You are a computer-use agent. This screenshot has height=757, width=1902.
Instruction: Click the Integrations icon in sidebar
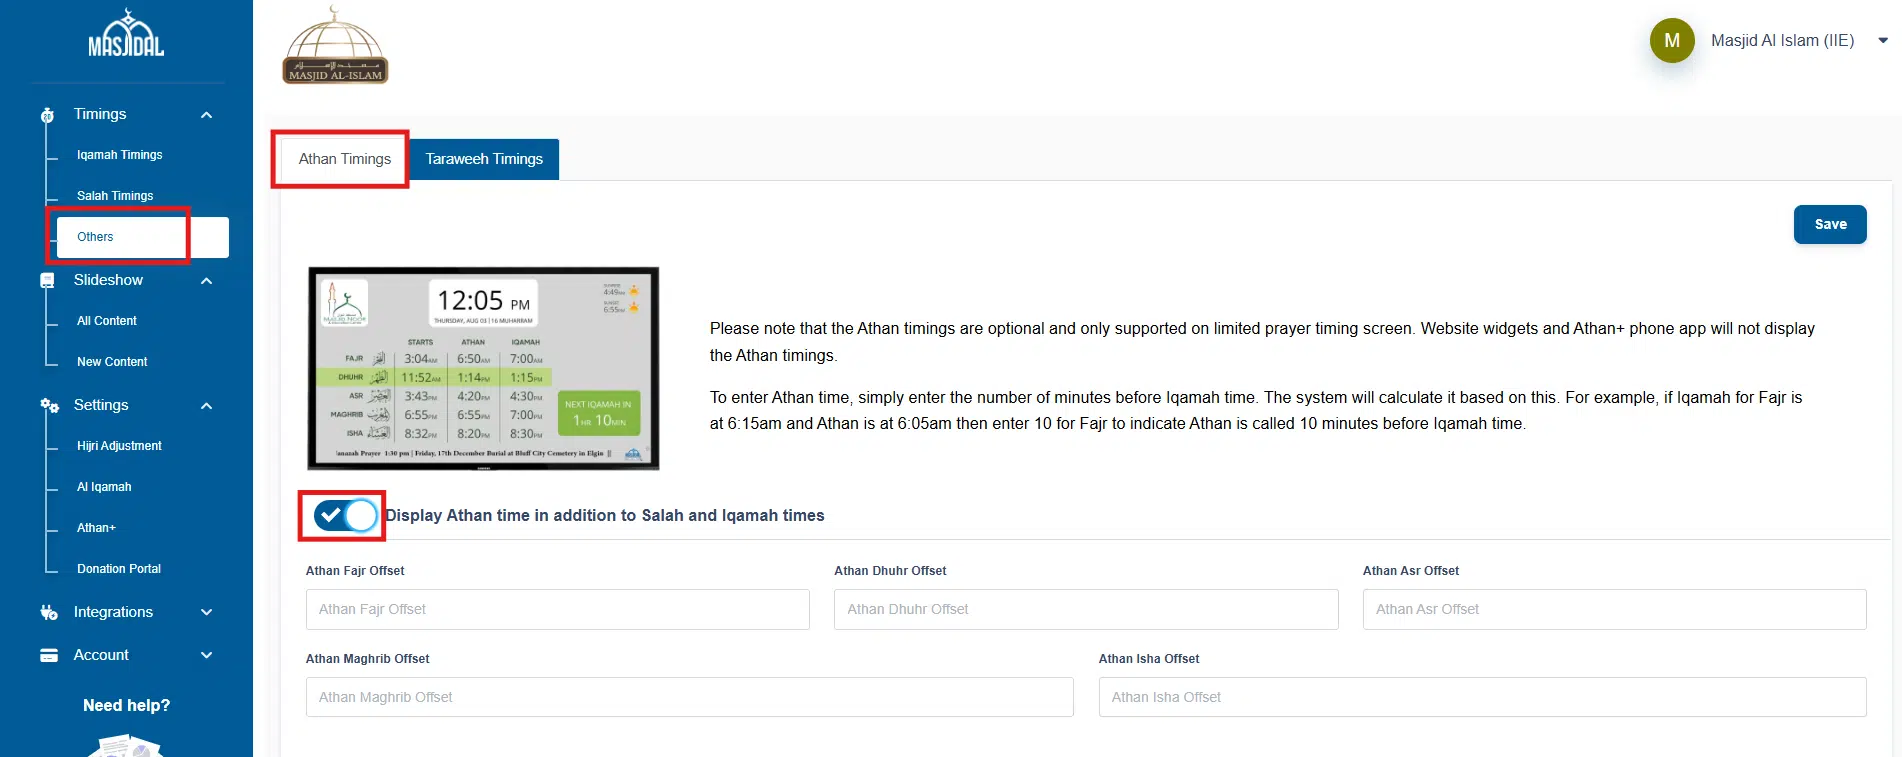[49, 612]
